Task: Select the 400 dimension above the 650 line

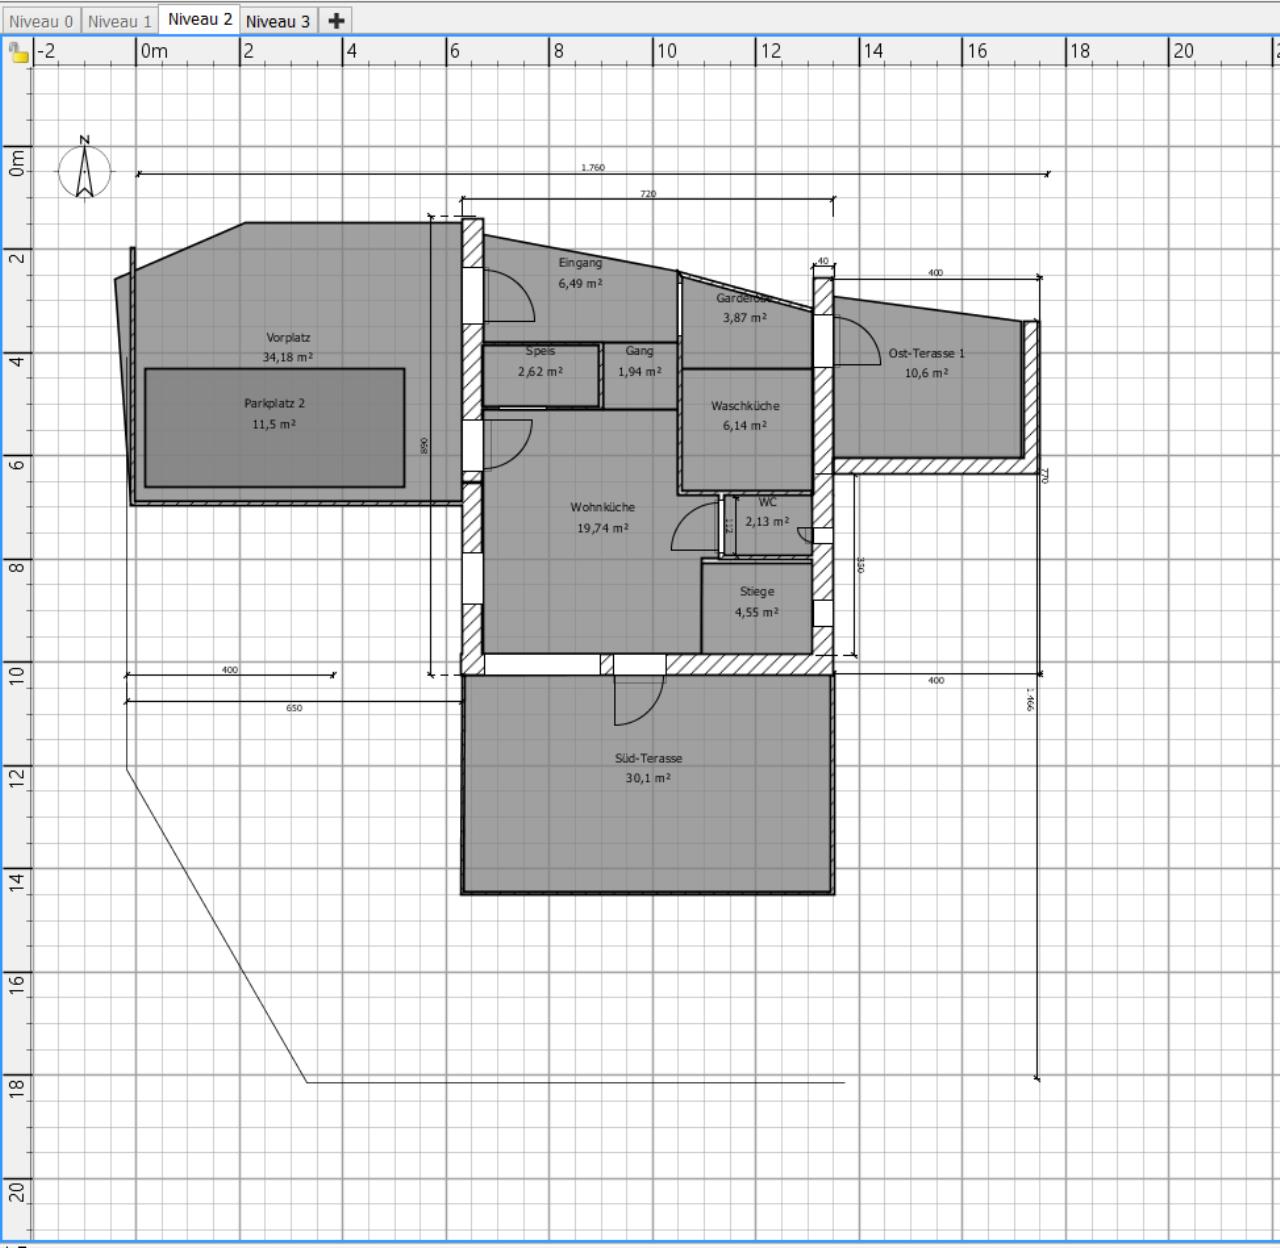Action: (230, 670)
